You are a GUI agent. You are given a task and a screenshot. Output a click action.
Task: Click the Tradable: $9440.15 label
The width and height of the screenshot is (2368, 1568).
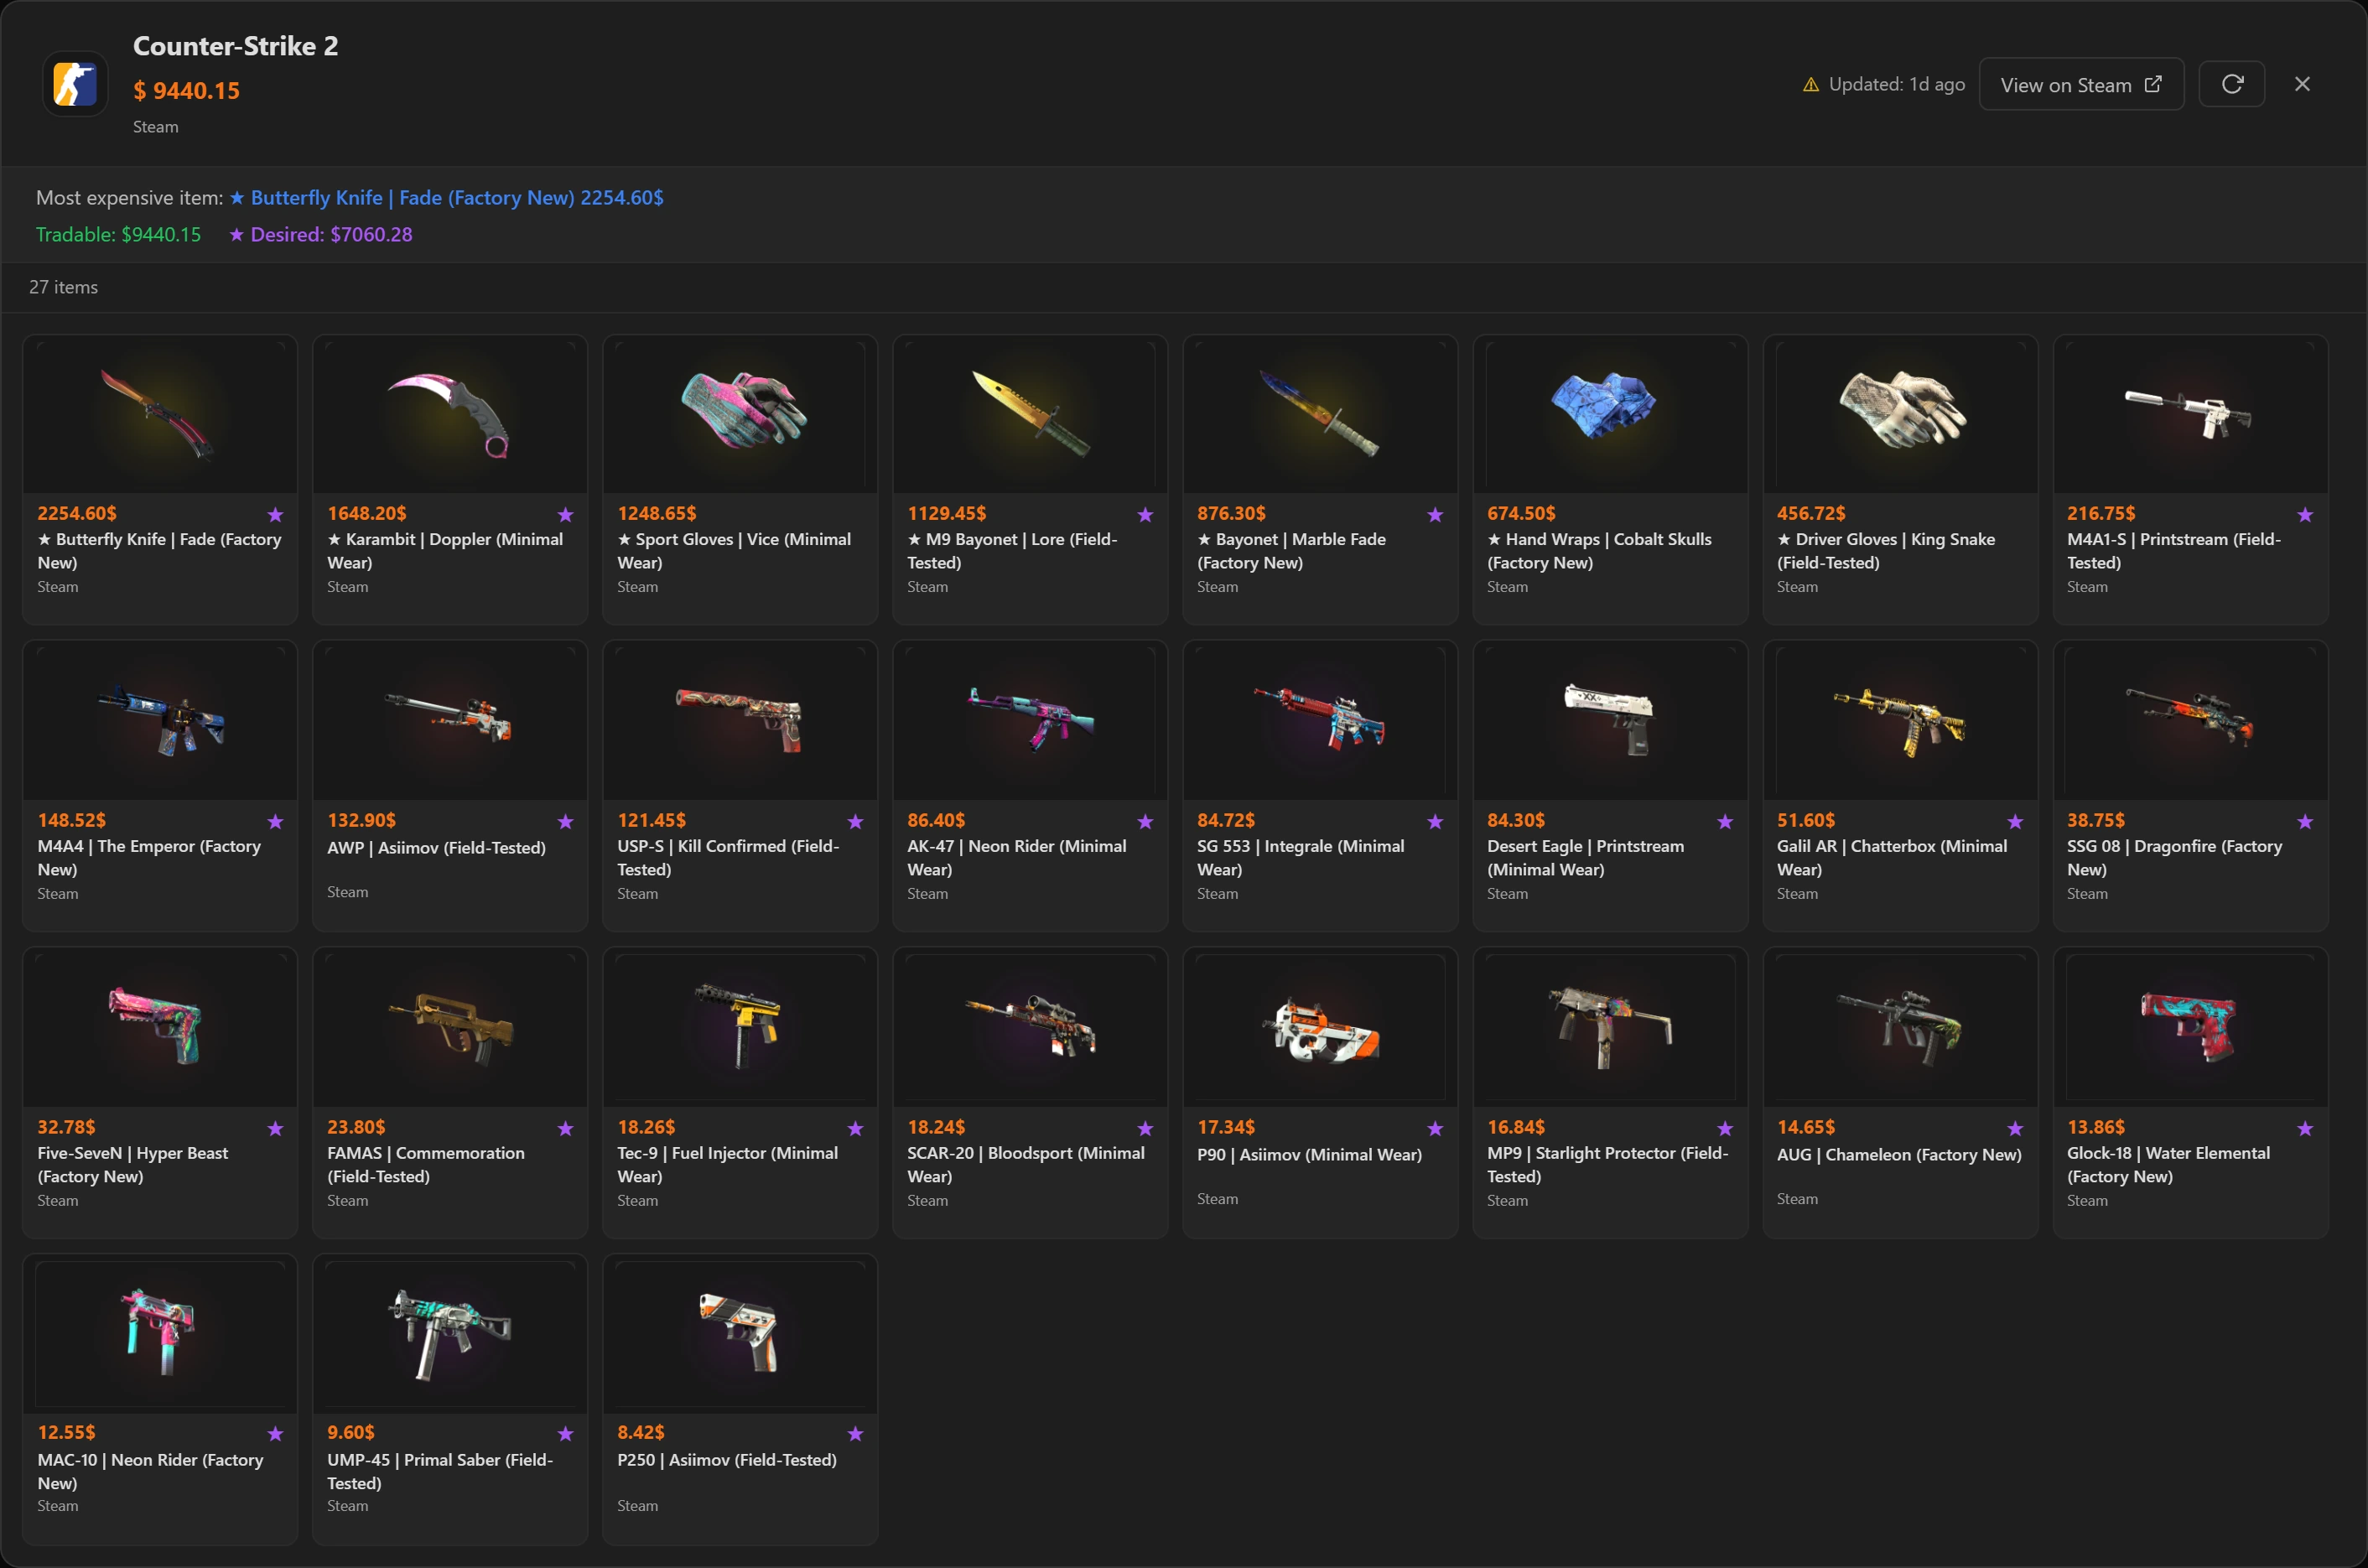(118, 234)
